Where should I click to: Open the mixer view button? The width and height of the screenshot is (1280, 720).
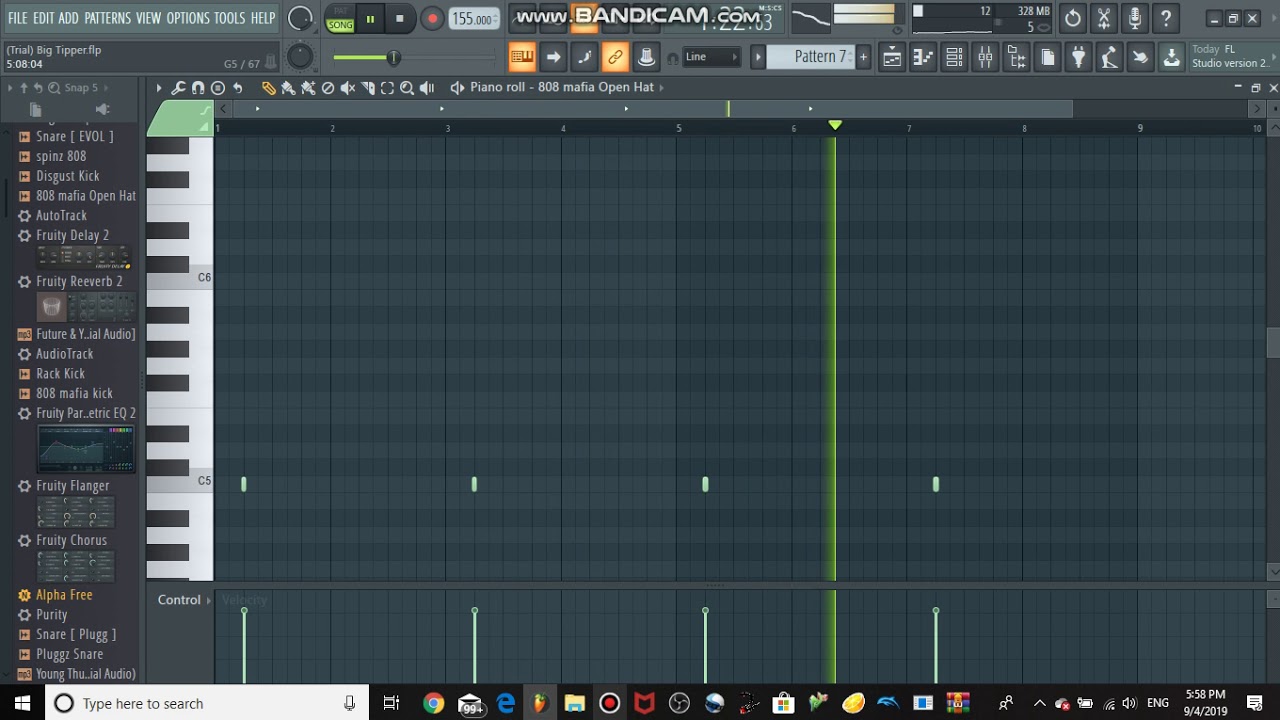985,57
